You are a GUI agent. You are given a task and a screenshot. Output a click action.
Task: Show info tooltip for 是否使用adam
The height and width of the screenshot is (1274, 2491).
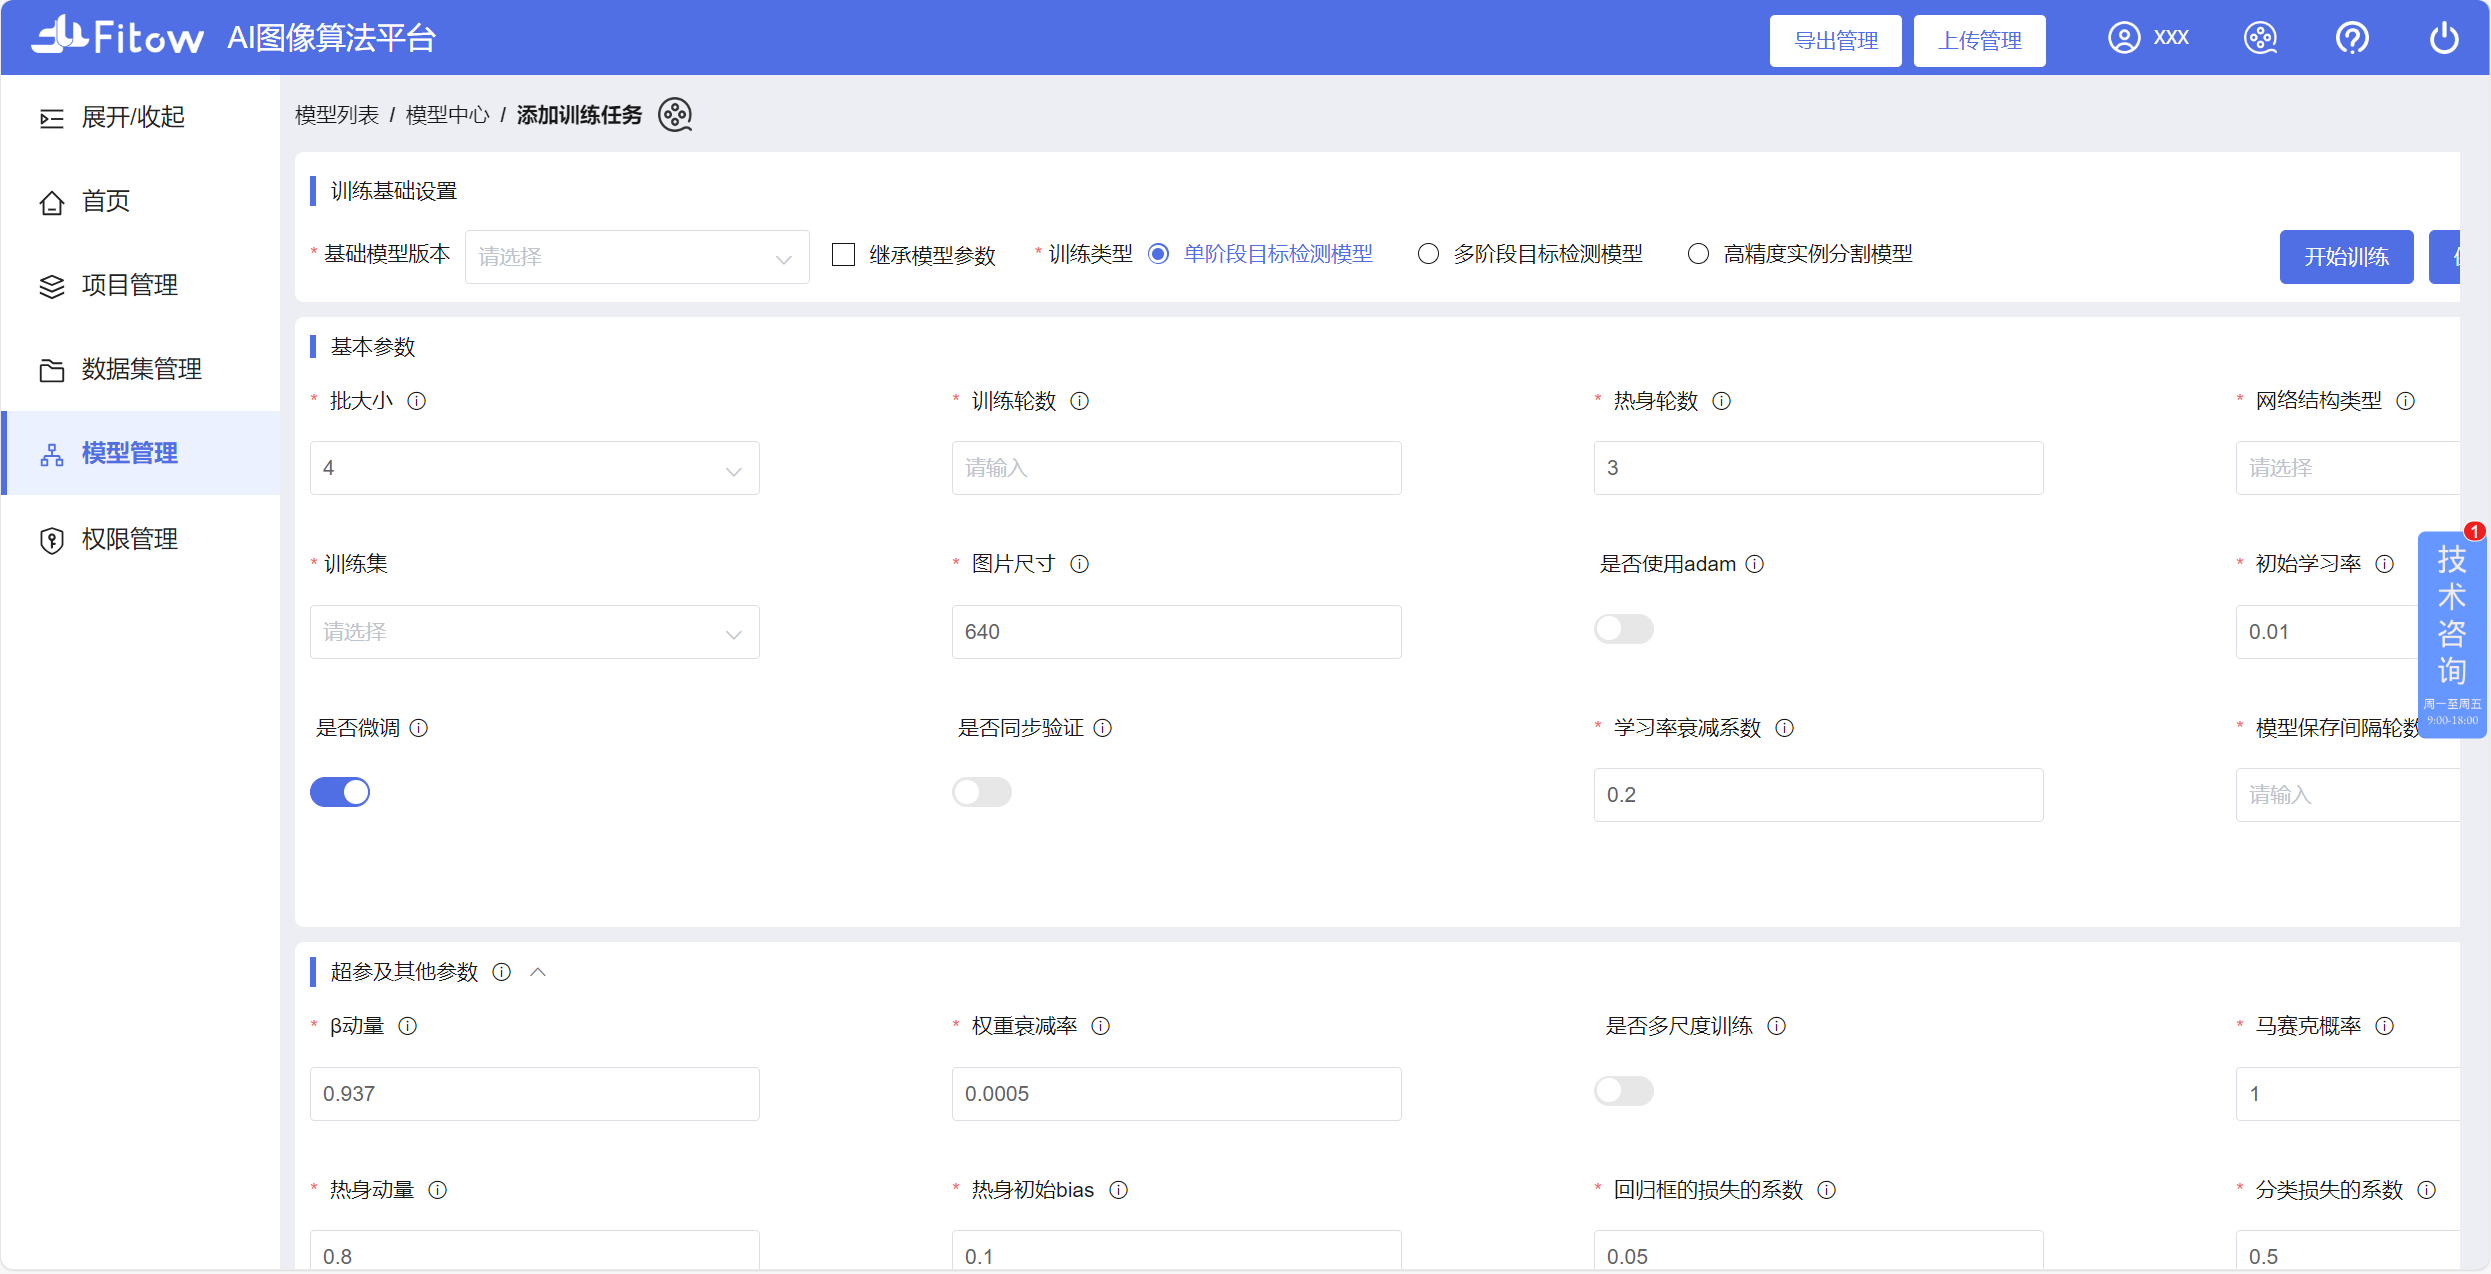tap(1755, 564)
